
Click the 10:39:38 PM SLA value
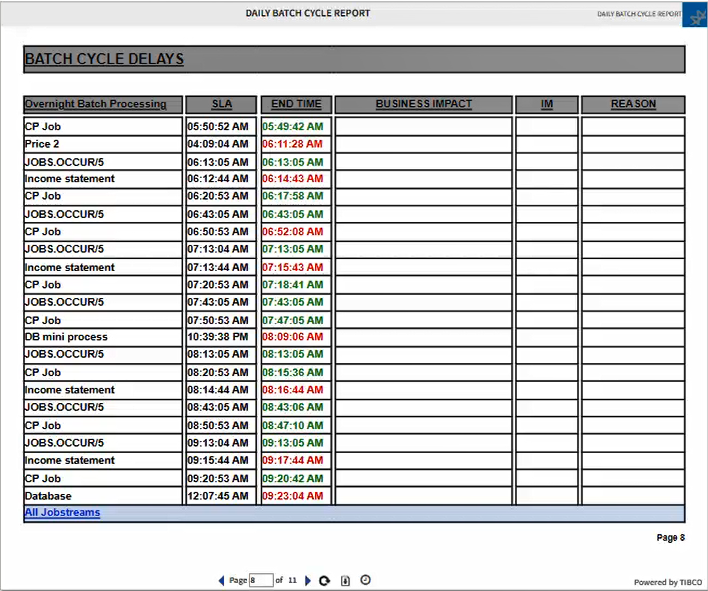218,337
